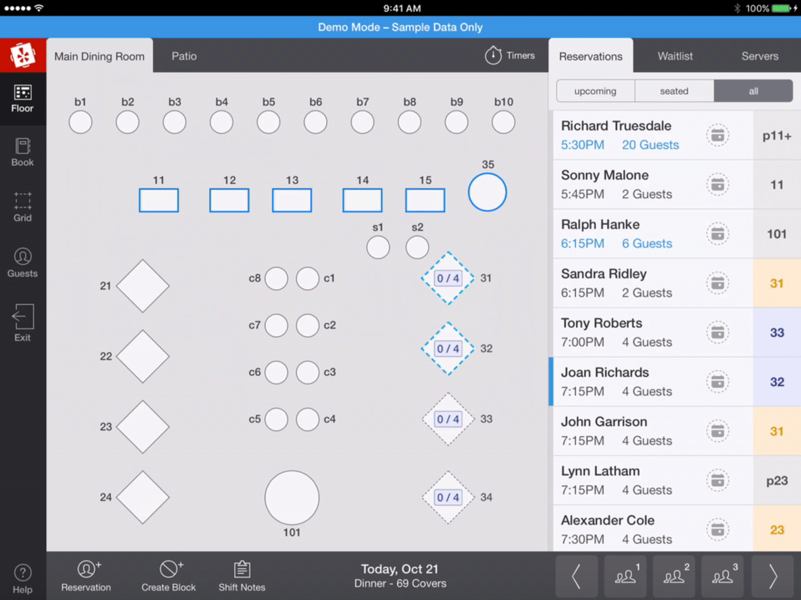Open Help at sidebar bottom

[22, 579]
